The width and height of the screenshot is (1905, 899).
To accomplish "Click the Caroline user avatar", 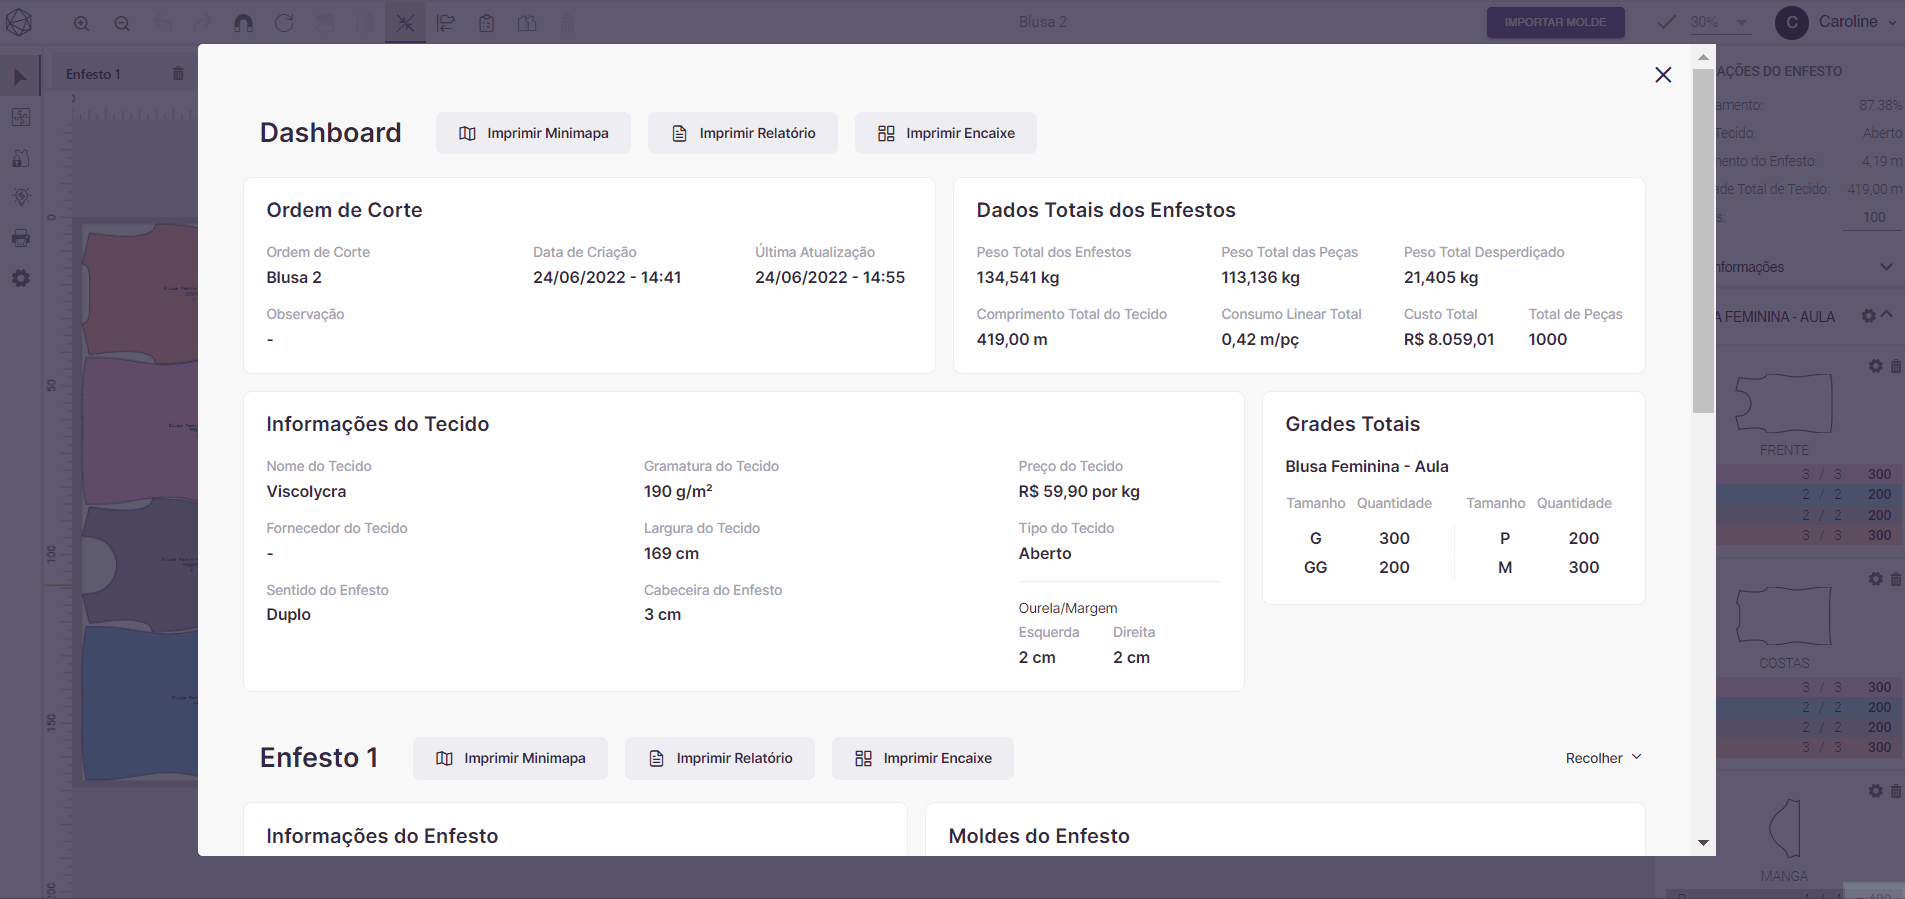I will 1792,22.
